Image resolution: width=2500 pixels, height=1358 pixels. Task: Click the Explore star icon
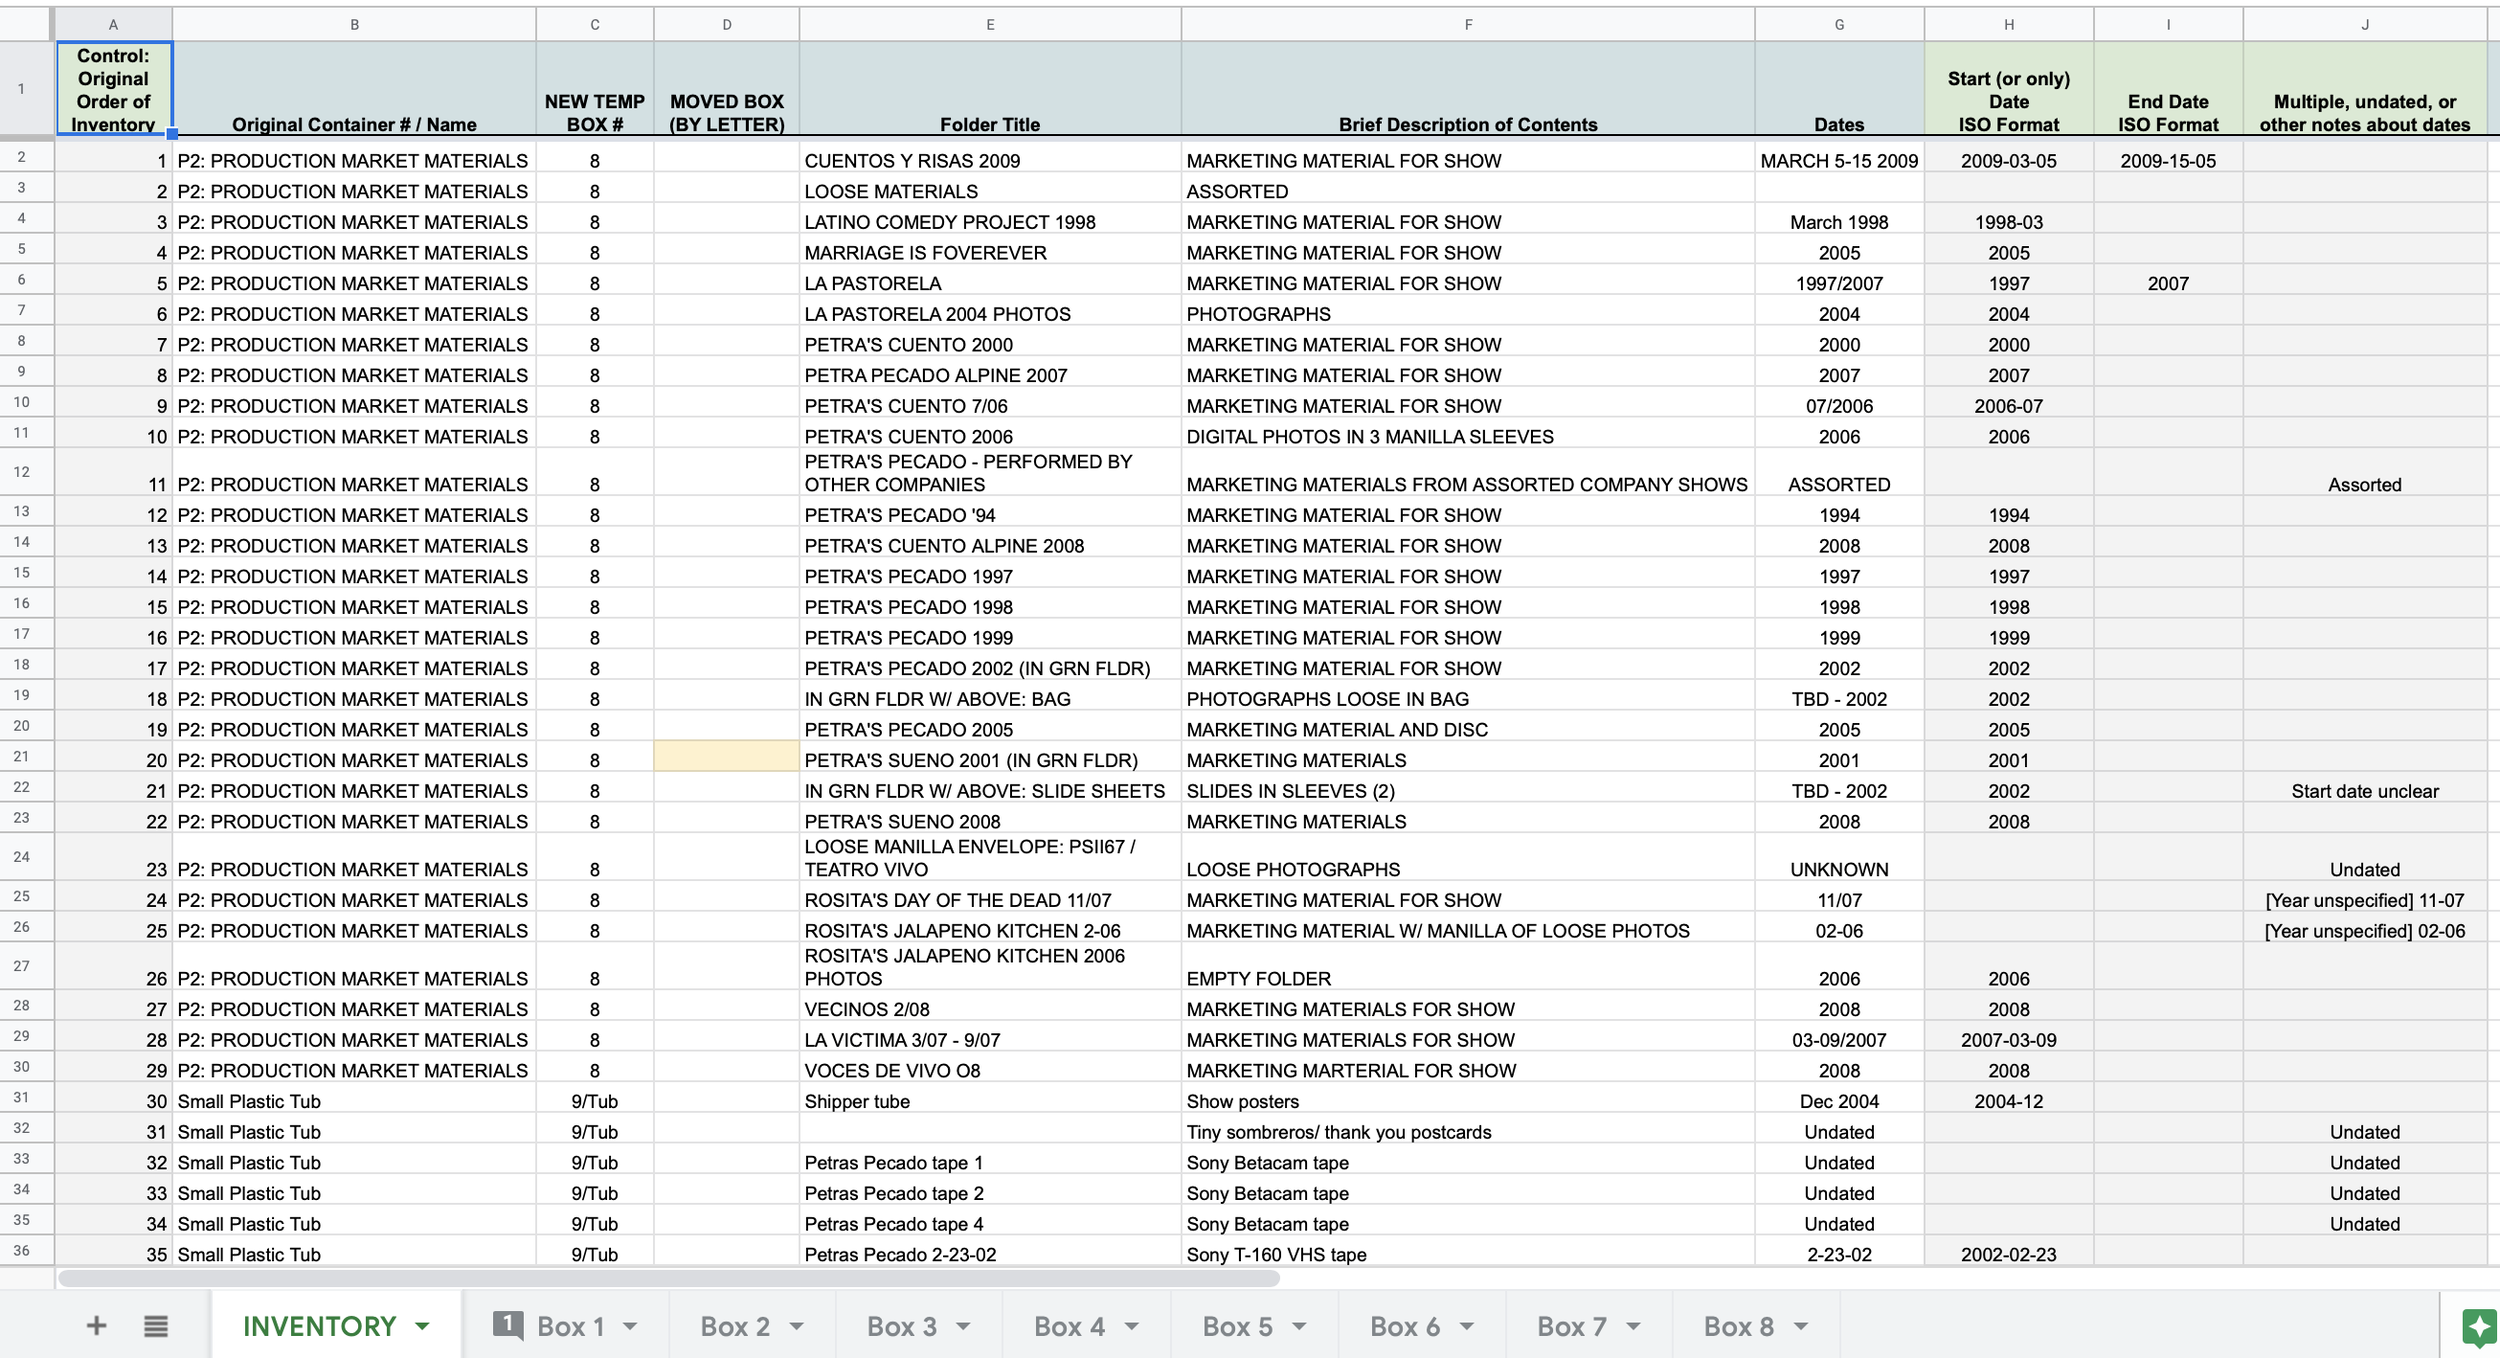click(x=2479, y=1327)
